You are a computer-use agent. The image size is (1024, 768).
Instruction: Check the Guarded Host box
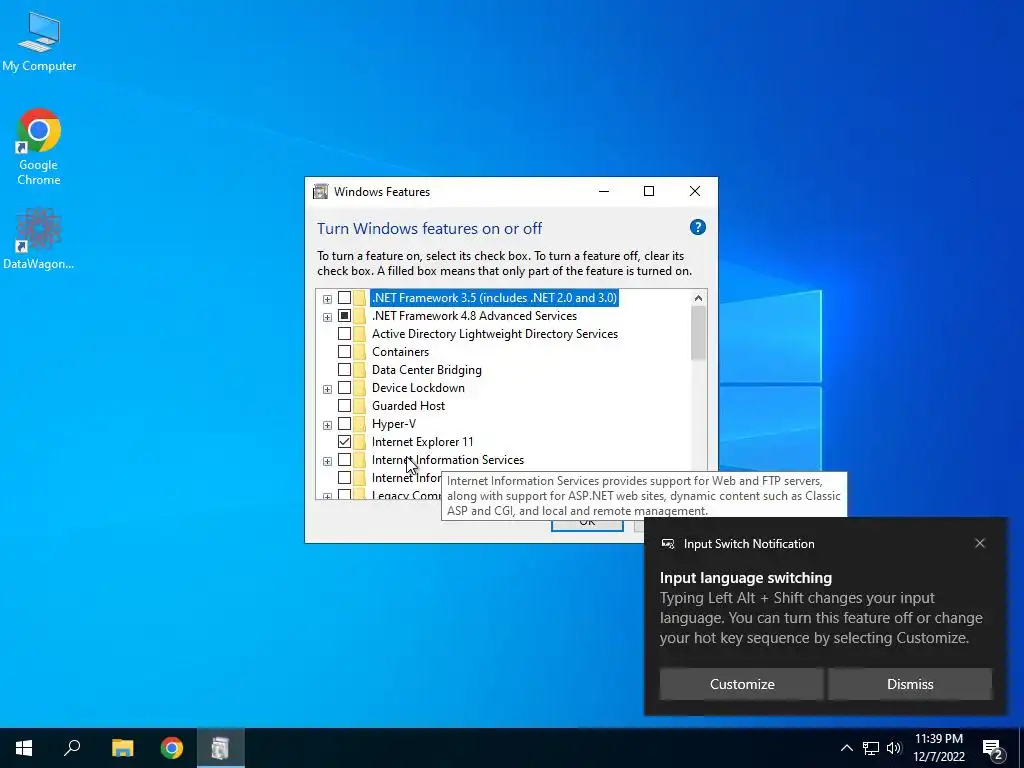click(344, 406)
